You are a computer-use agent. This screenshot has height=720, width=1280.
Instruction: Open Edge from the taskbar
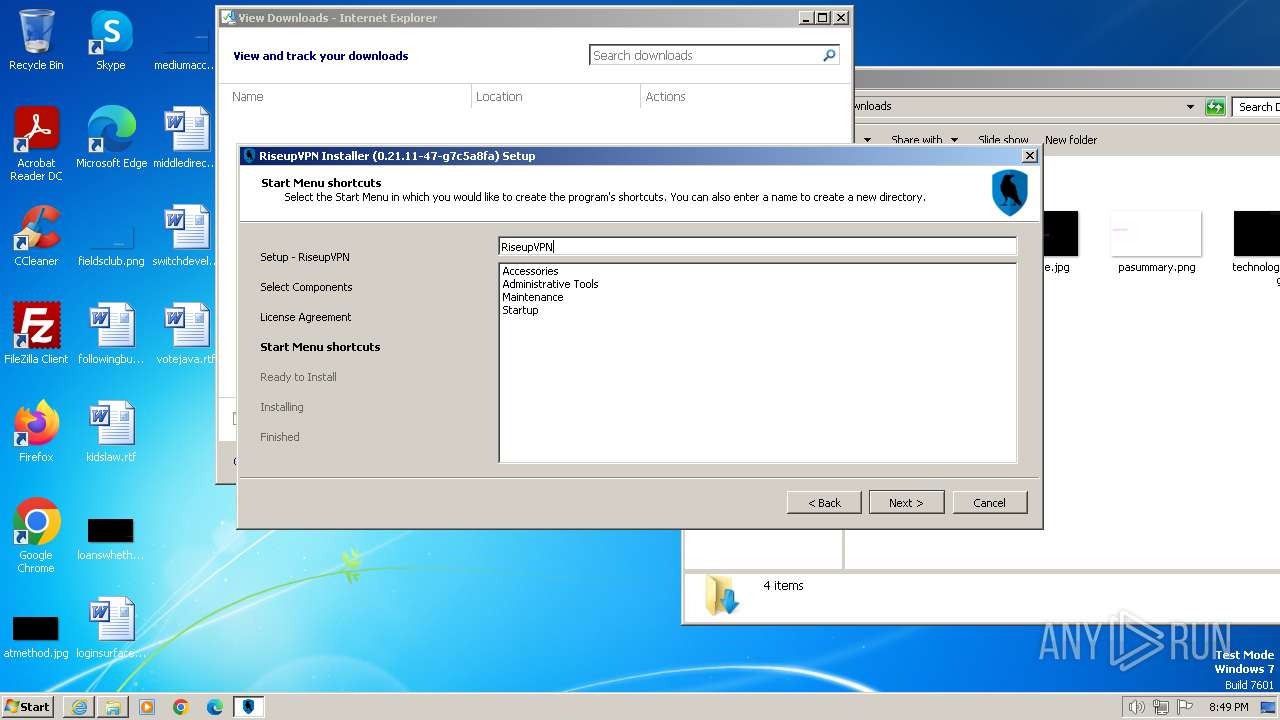click(215, 707)
